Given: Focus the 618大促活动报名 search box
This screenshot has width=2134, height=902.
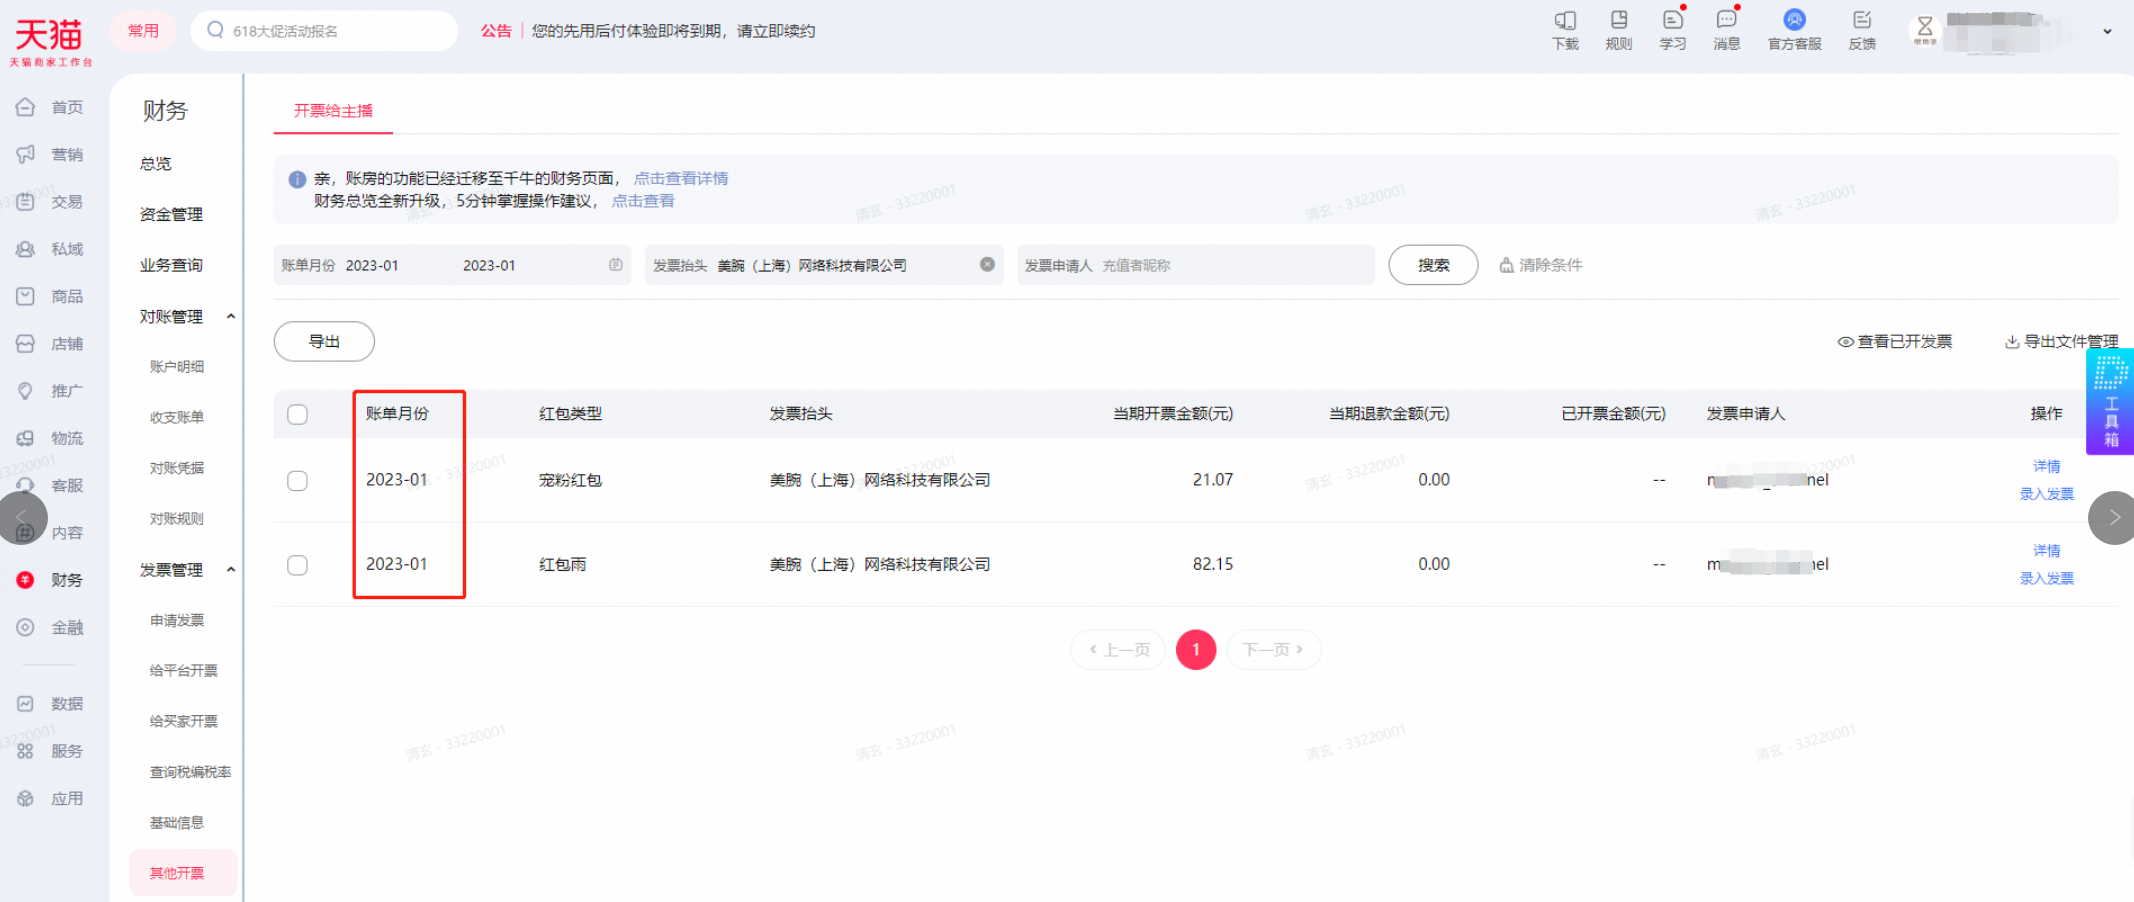Looking at the screenshot, I should (x=324, y=31).
